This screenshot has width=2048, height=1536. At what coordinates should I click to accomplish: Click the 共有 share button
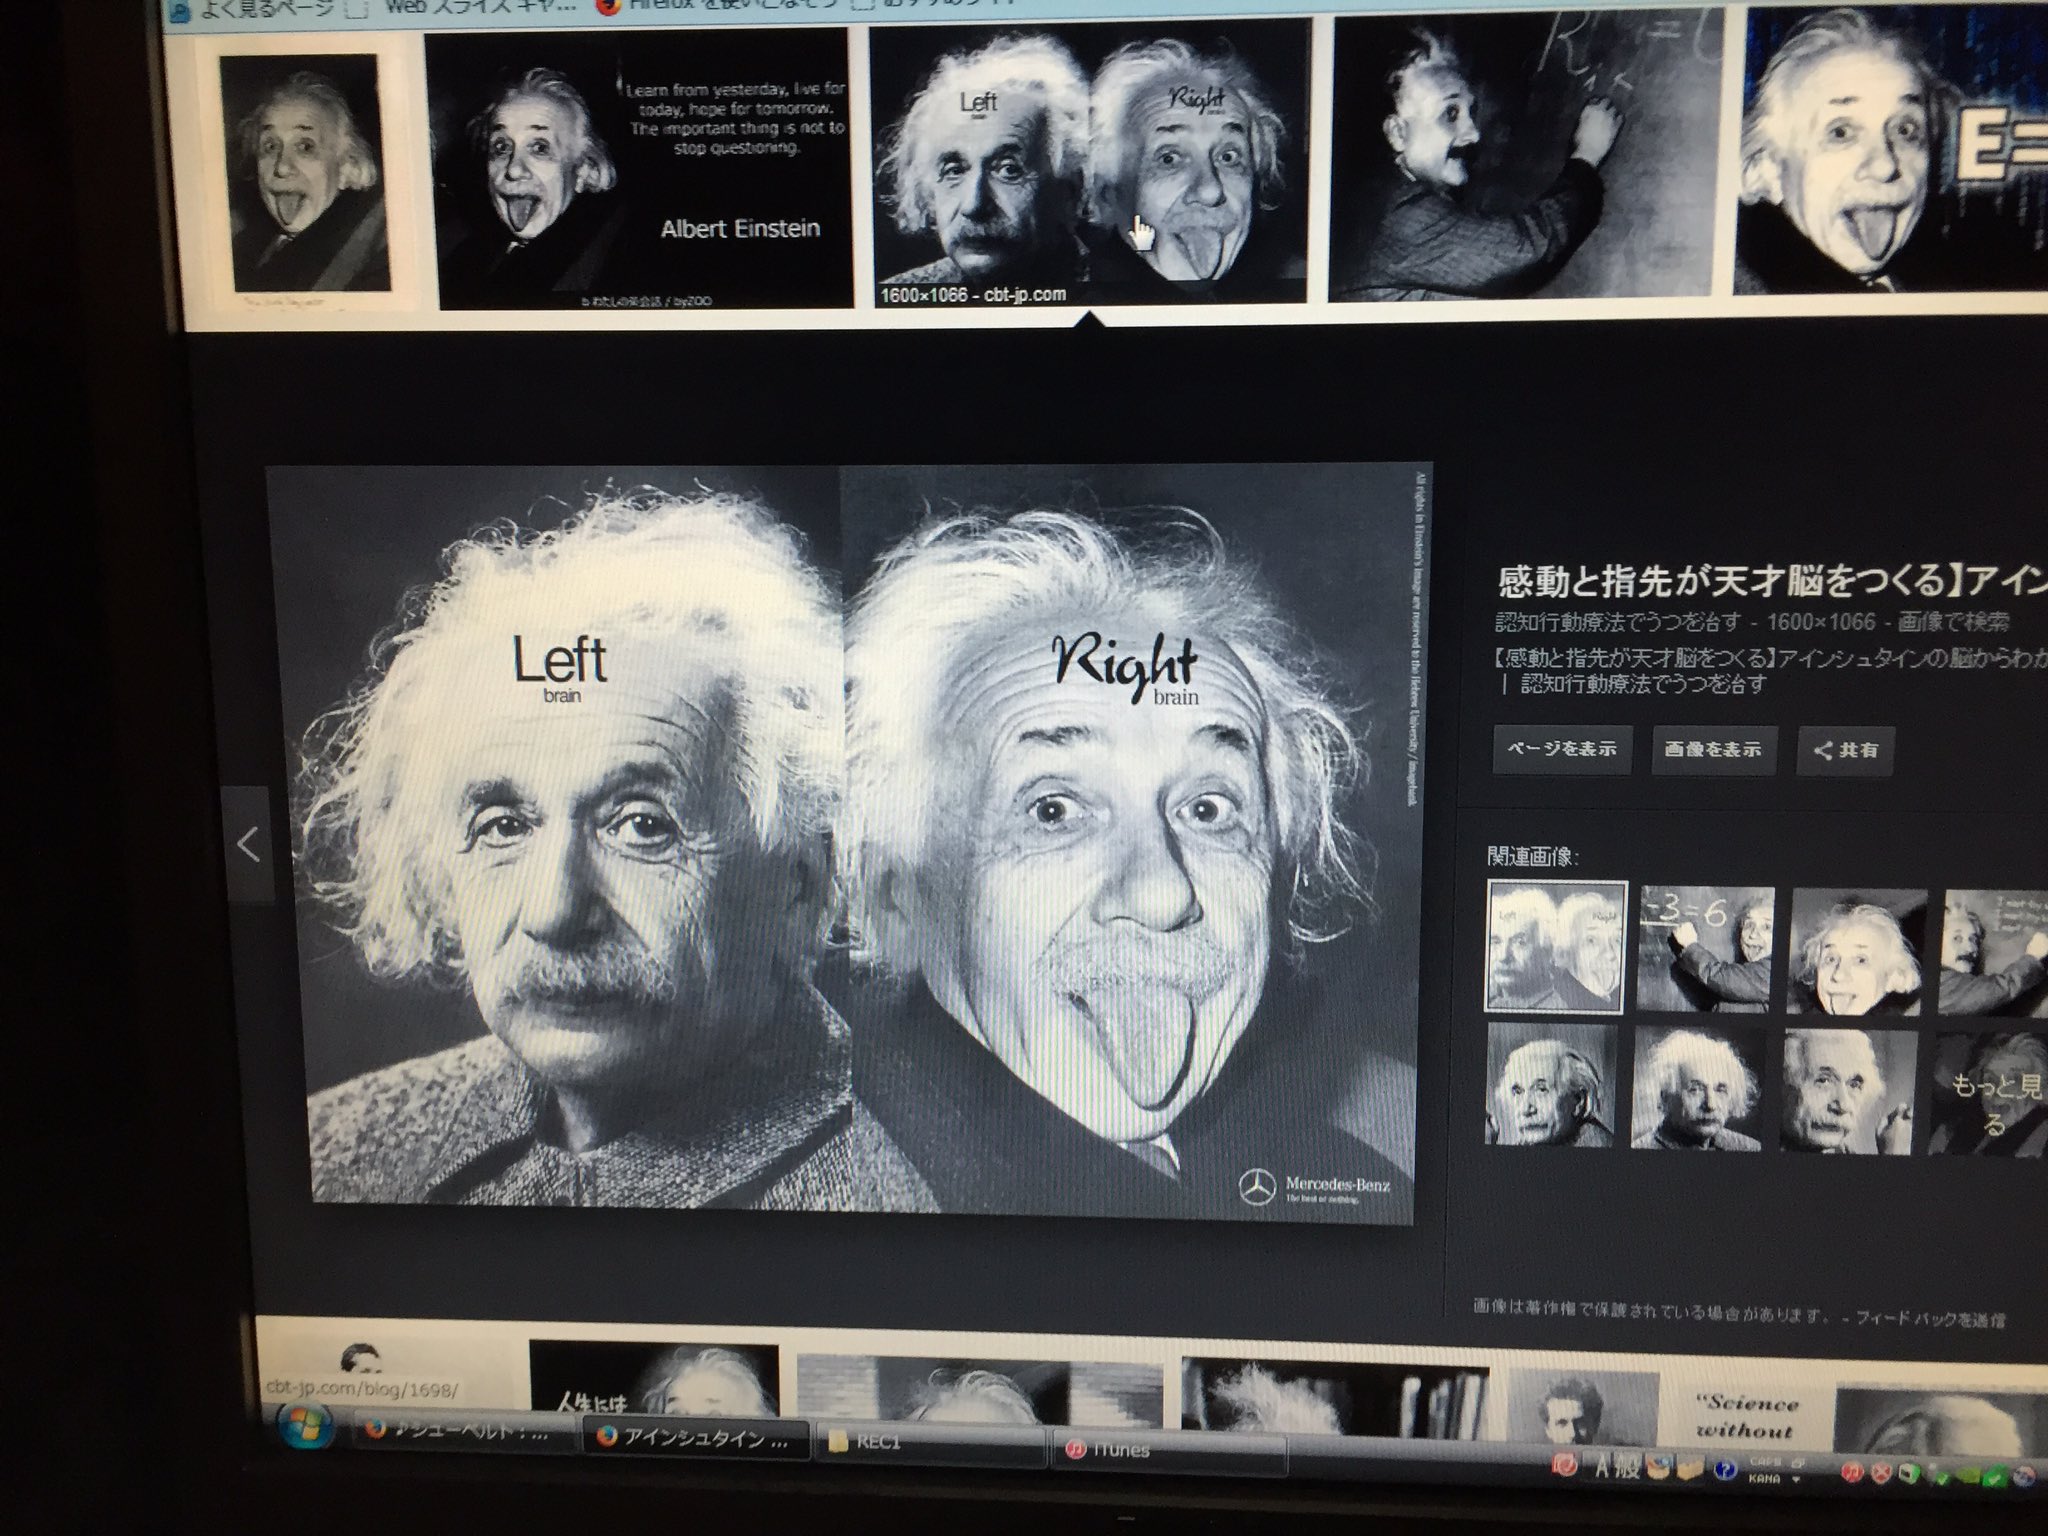pos(1845,750)
